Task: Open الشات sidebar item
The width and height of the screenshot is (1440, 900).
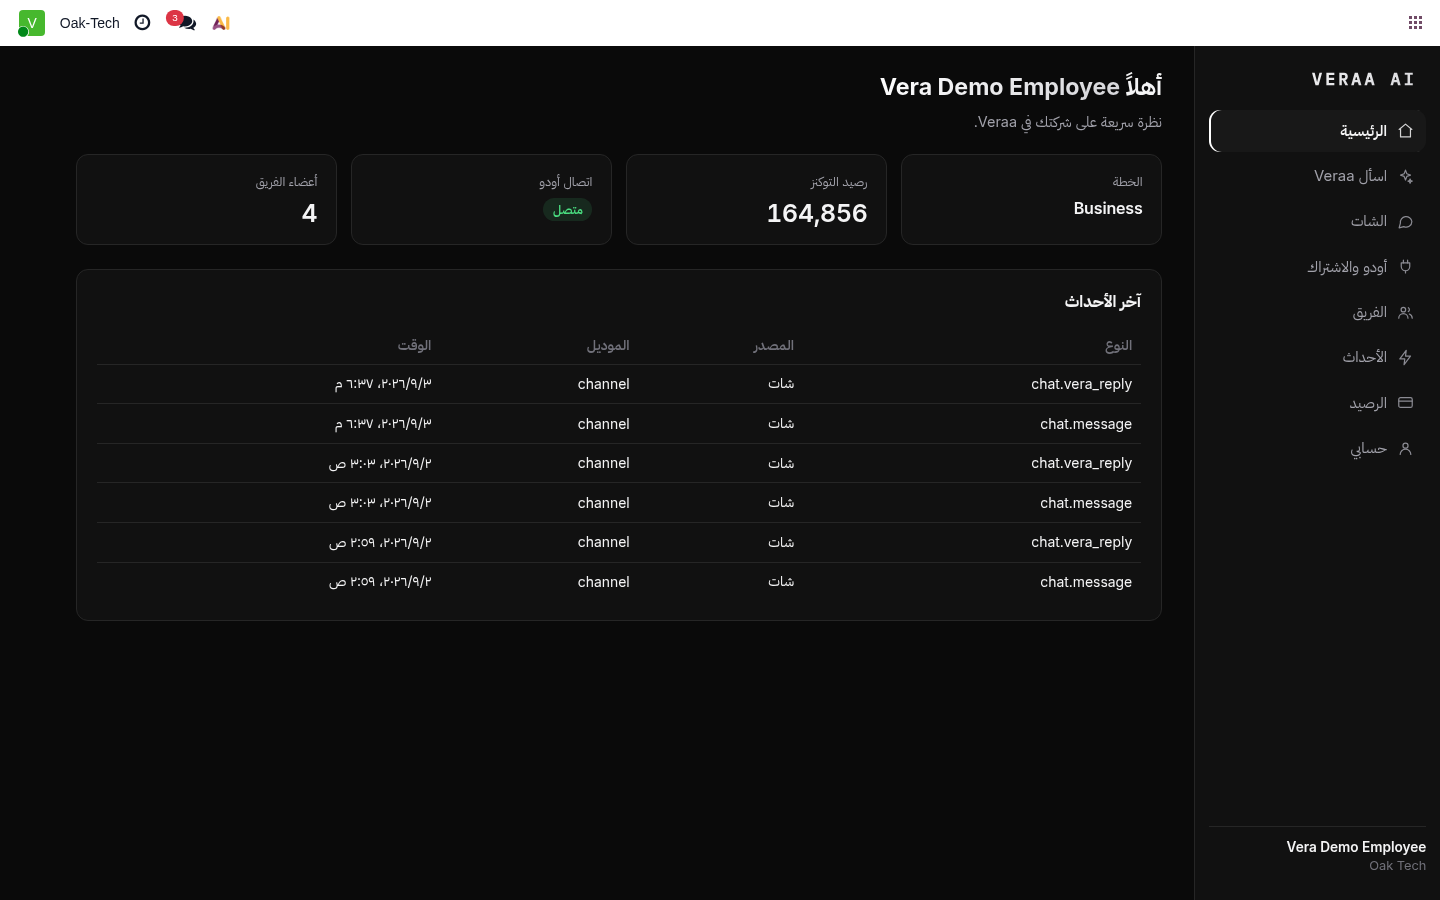Action: click(x=1317, y=221)
